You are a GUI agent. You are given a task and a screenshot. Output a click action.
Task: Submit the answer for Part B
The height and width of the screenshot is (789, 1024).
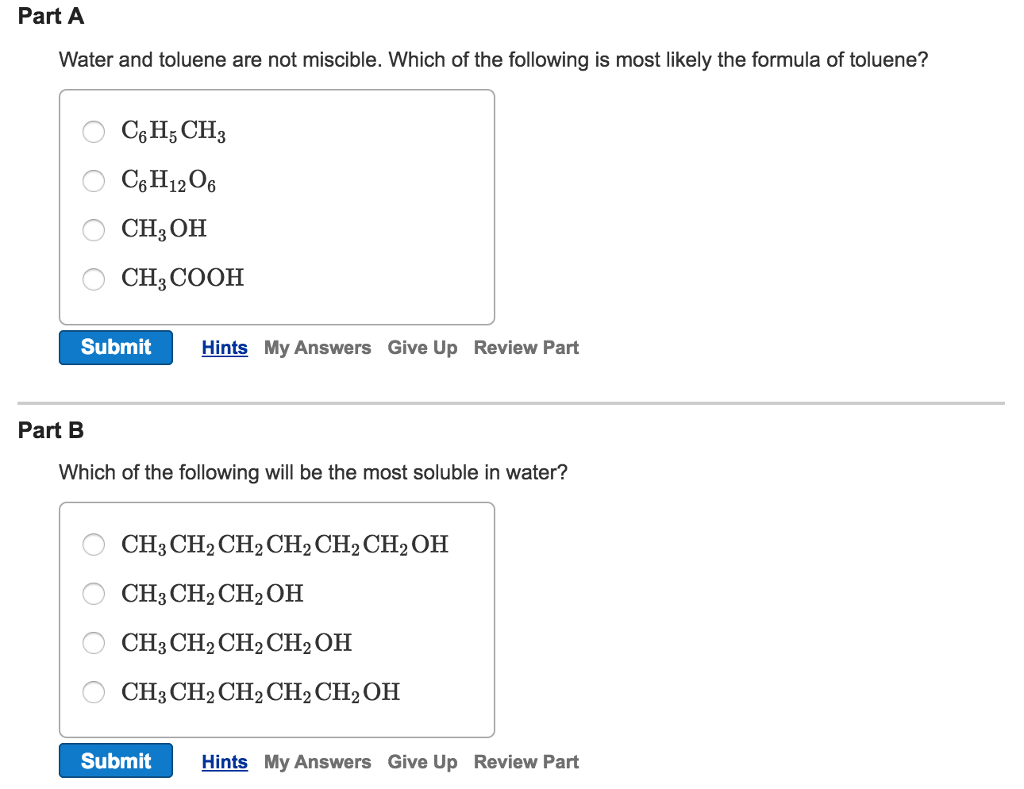(115, 761)
